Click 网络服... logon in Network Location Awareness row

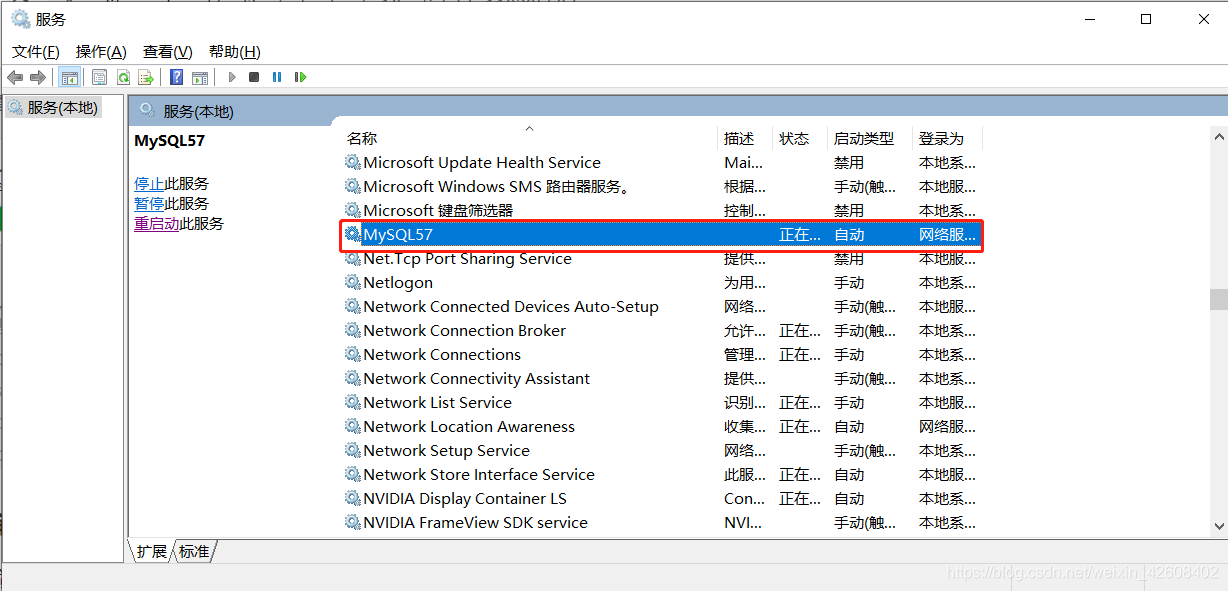coord(947,426)
